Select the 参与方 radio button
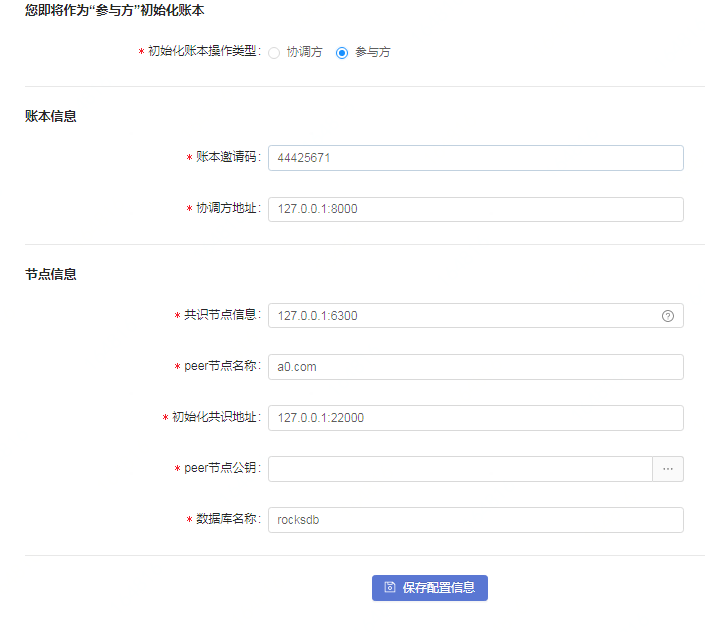705x632 pixels. tap(342, 53)
